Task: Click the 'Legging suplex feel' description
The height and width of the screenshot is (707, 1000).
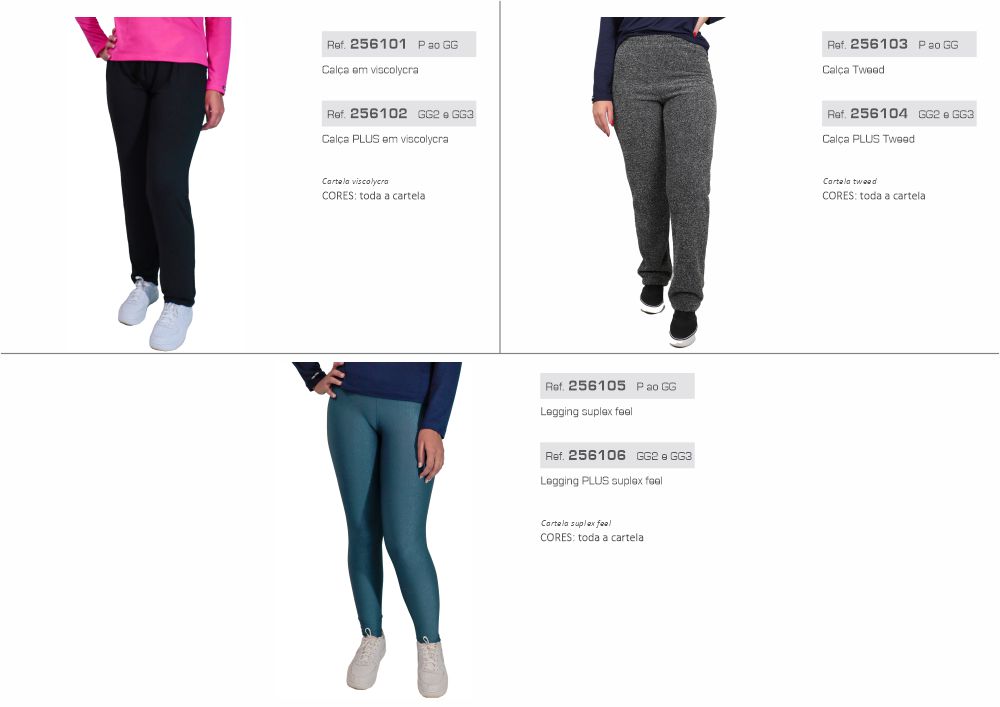Action: 586,411
